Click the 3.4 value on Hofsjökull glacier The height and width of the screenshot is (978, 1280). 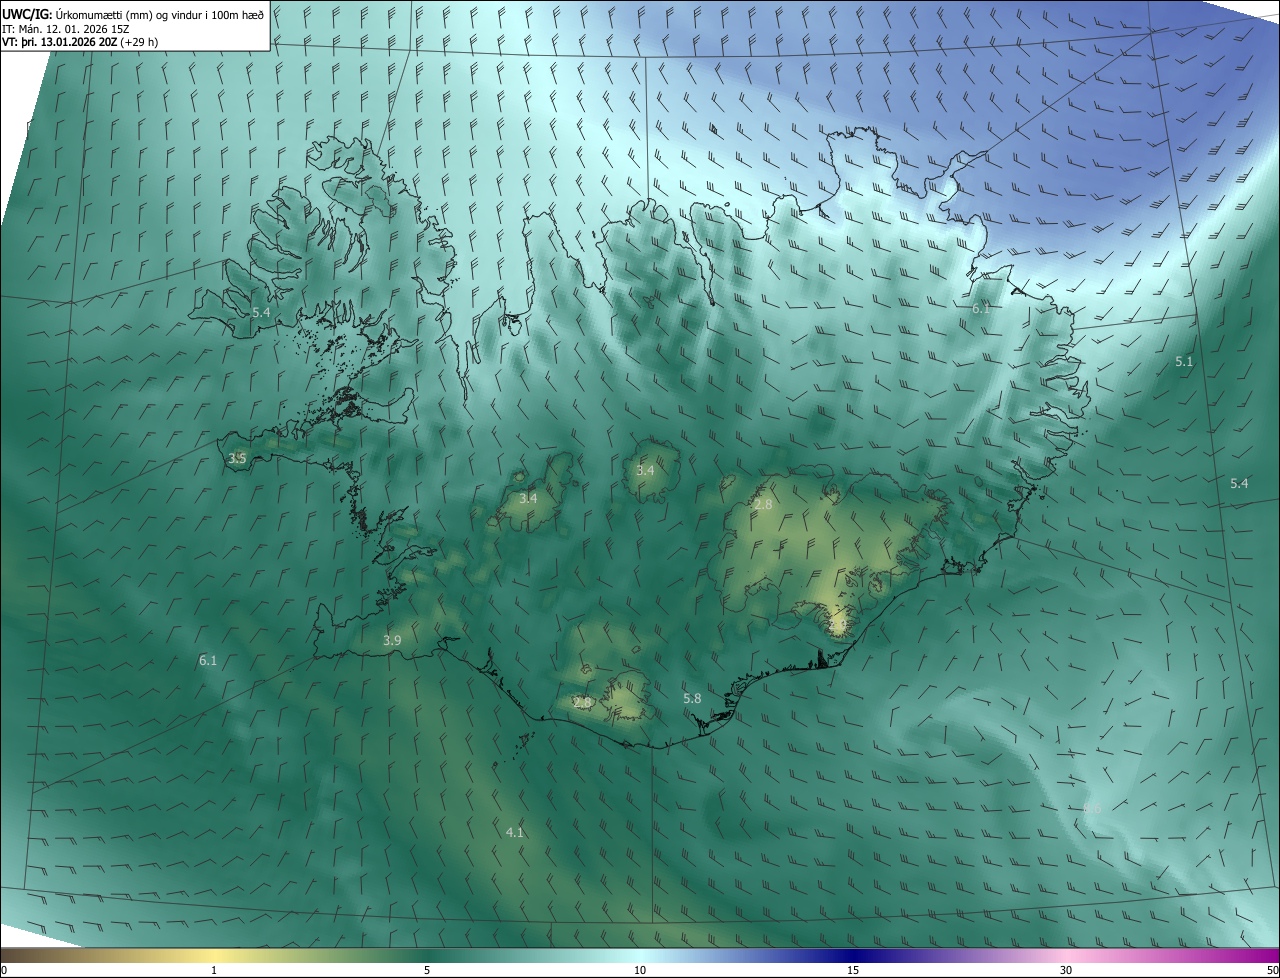[x=645, y=470]
